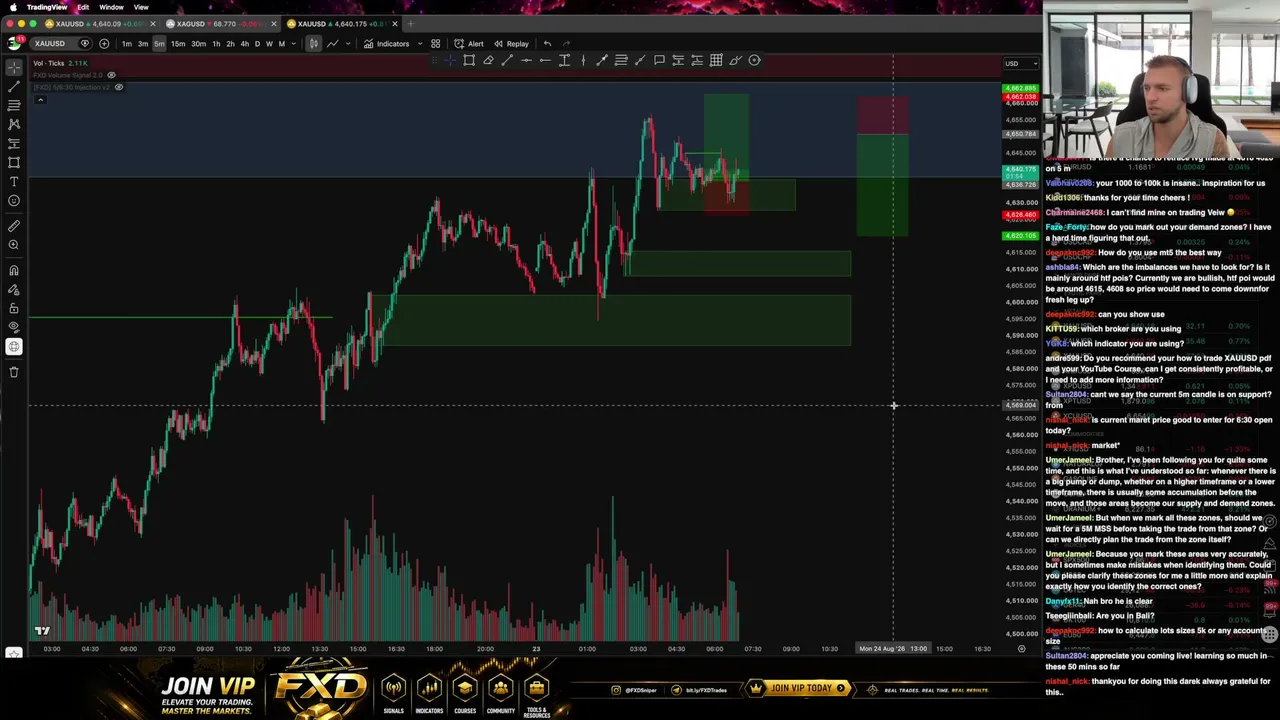Open the Apple menu
Viewport: 1280px width, 720px height.
pyautogui.click(x=13, y=7)
